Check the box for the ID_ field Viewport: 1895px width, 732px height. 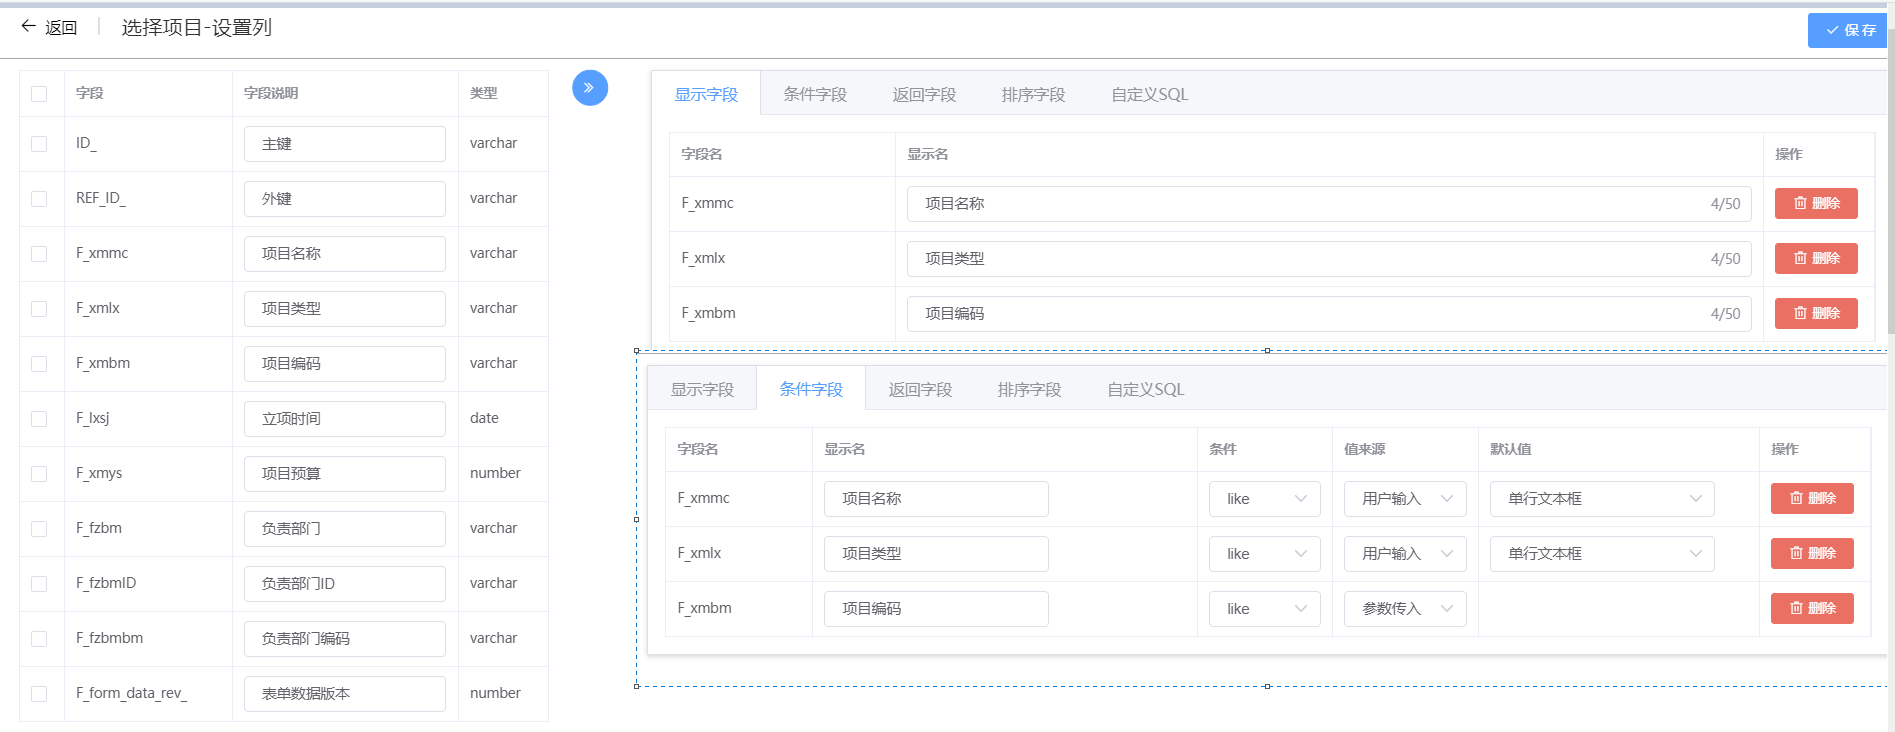pos(39,144)
